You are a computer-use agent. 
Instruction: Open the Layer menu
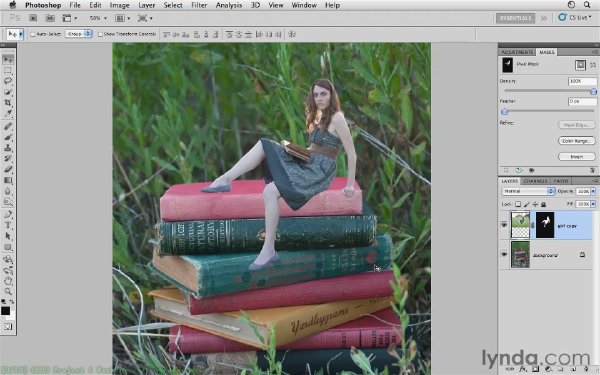point(147,5)
